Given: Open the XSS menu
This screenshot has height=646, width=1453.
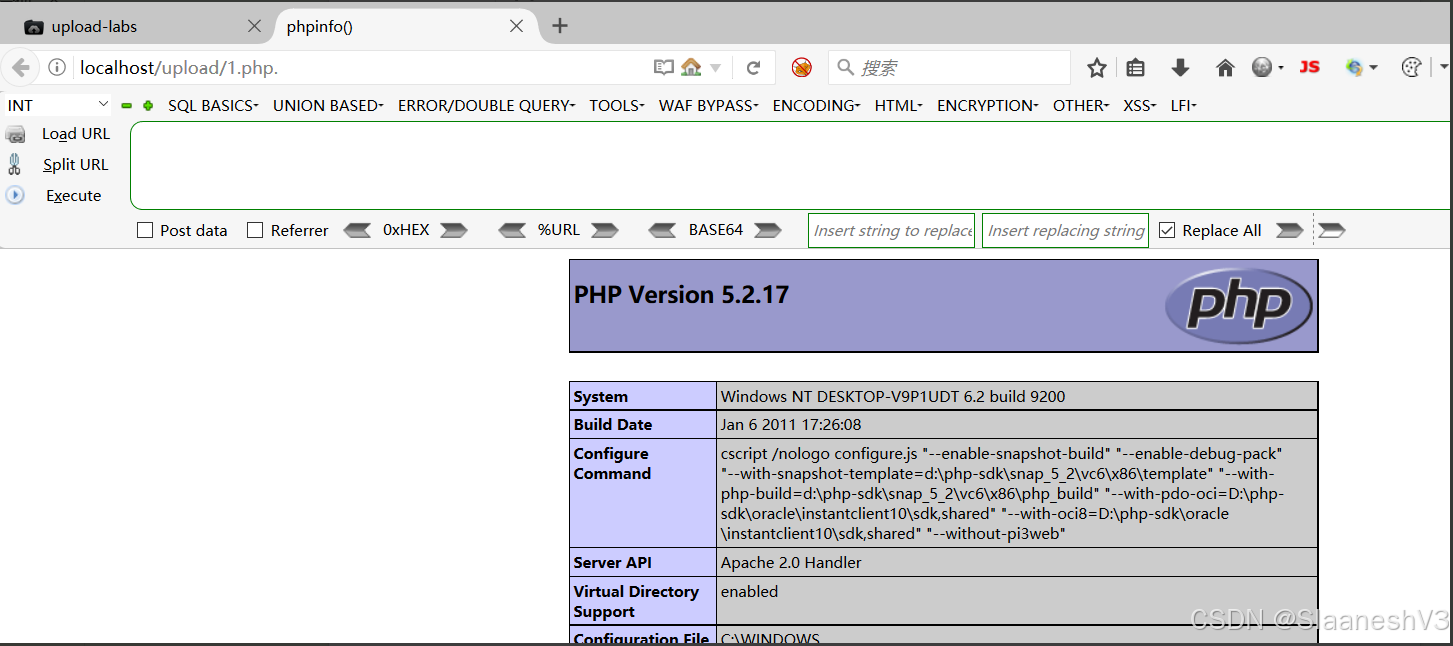Looking at the screenshot, I should tap(1139, 105).
